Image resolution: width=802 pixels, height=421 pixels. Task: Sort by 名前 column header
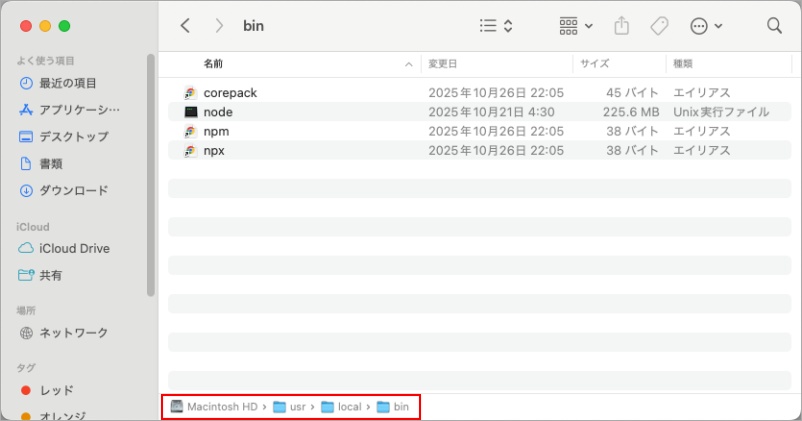pyautogui.click(x=214, y=63)
